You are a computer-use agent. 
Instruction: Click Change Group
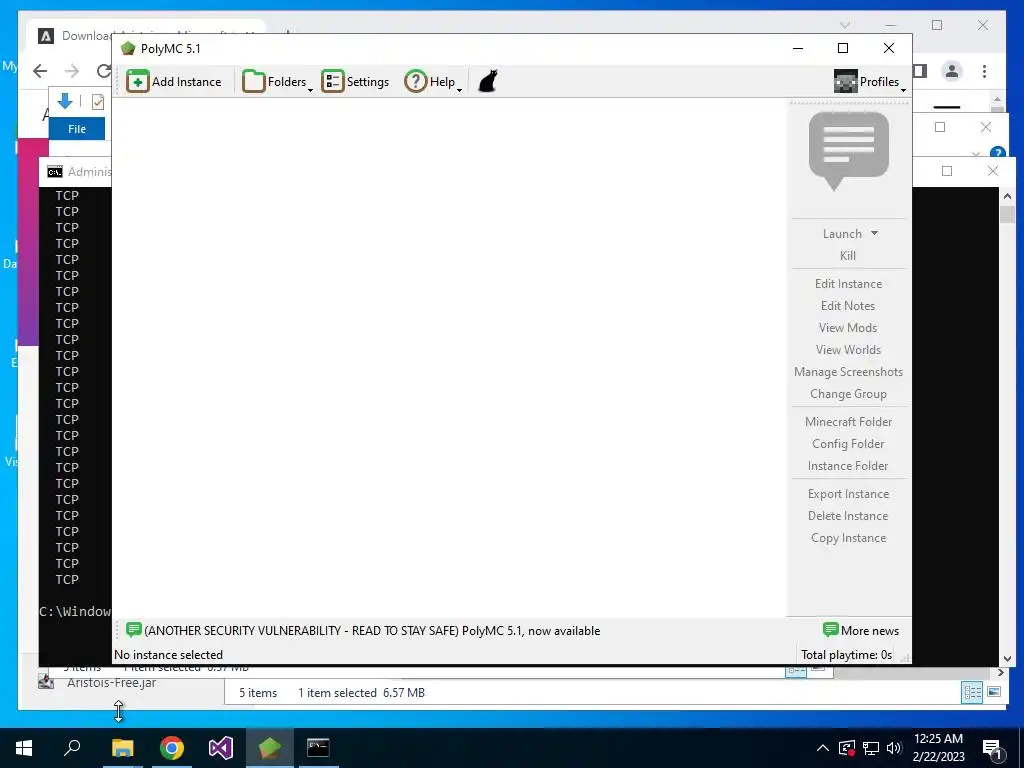pos(848,394)
